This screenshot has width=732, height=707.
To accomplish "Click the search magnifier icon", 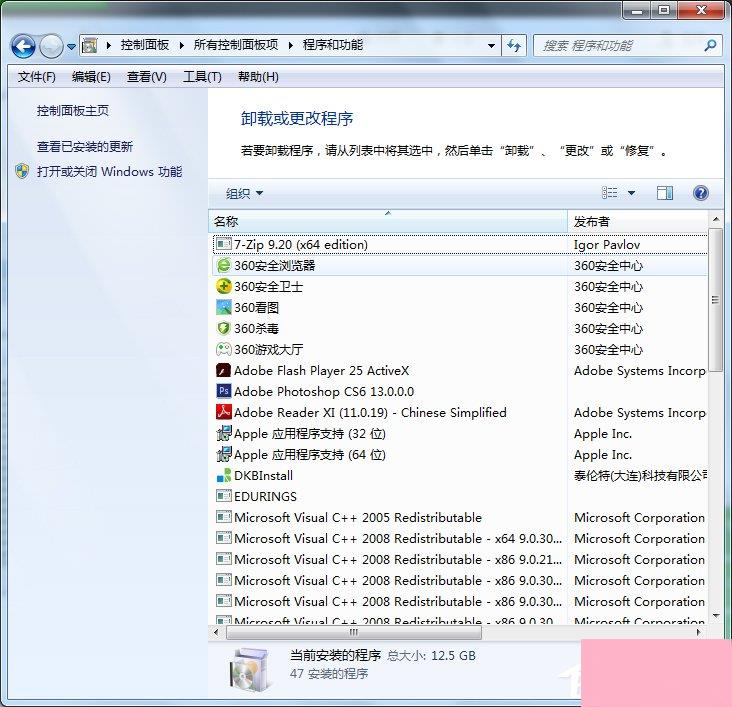I will tap(710, 45).
